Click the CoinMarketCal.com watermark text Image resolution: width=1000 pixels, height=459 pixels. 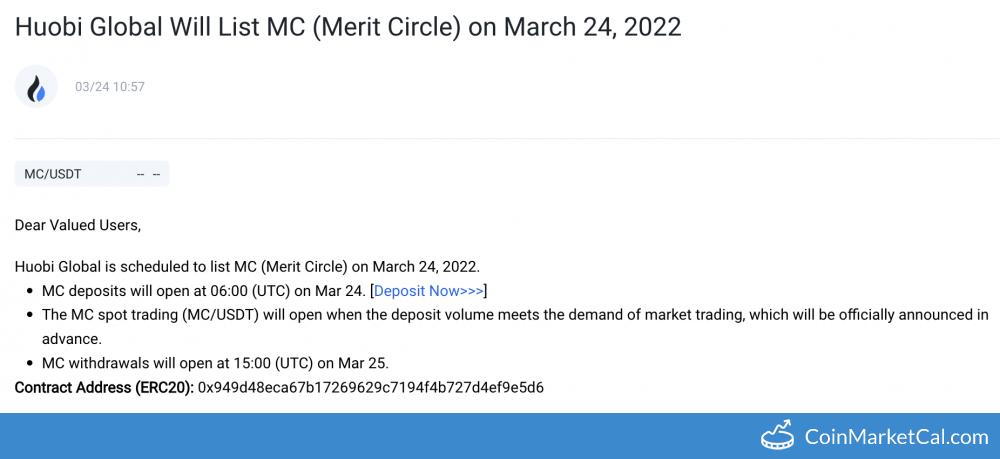click(896, 436)
